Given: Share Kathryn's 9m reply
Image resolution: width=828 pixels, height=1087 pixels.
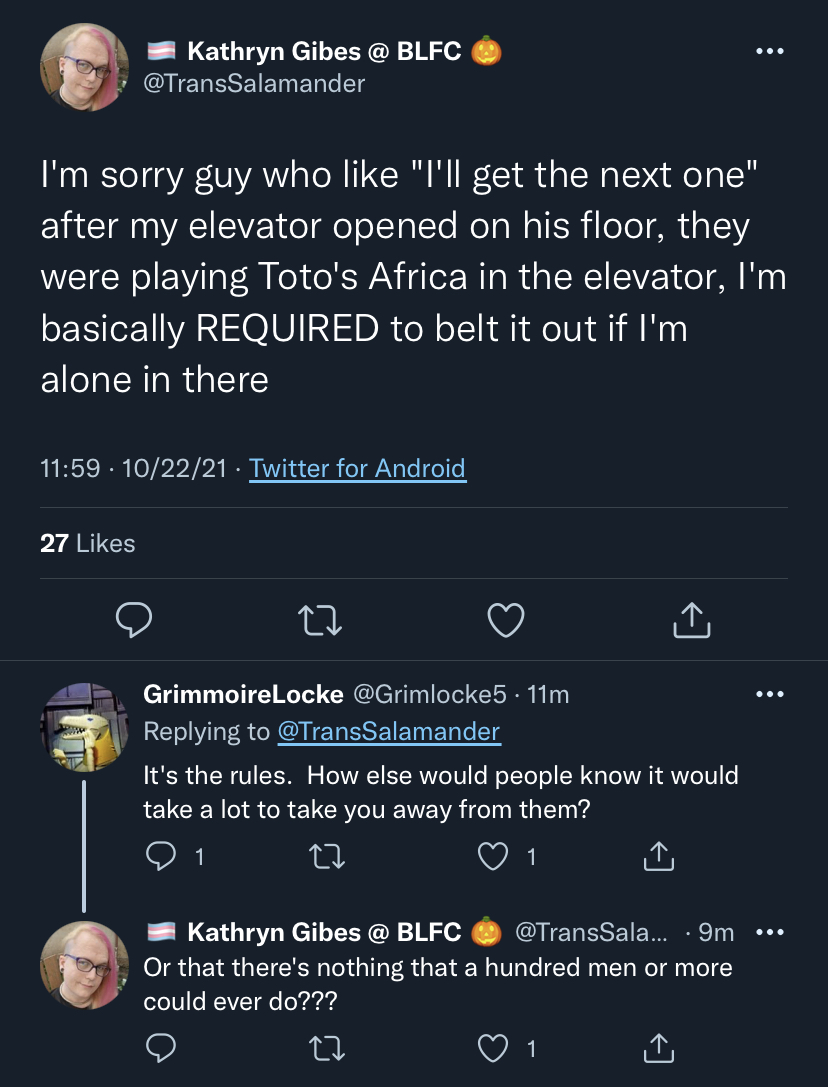Looking at the screenshot, I should (659, 1048).
